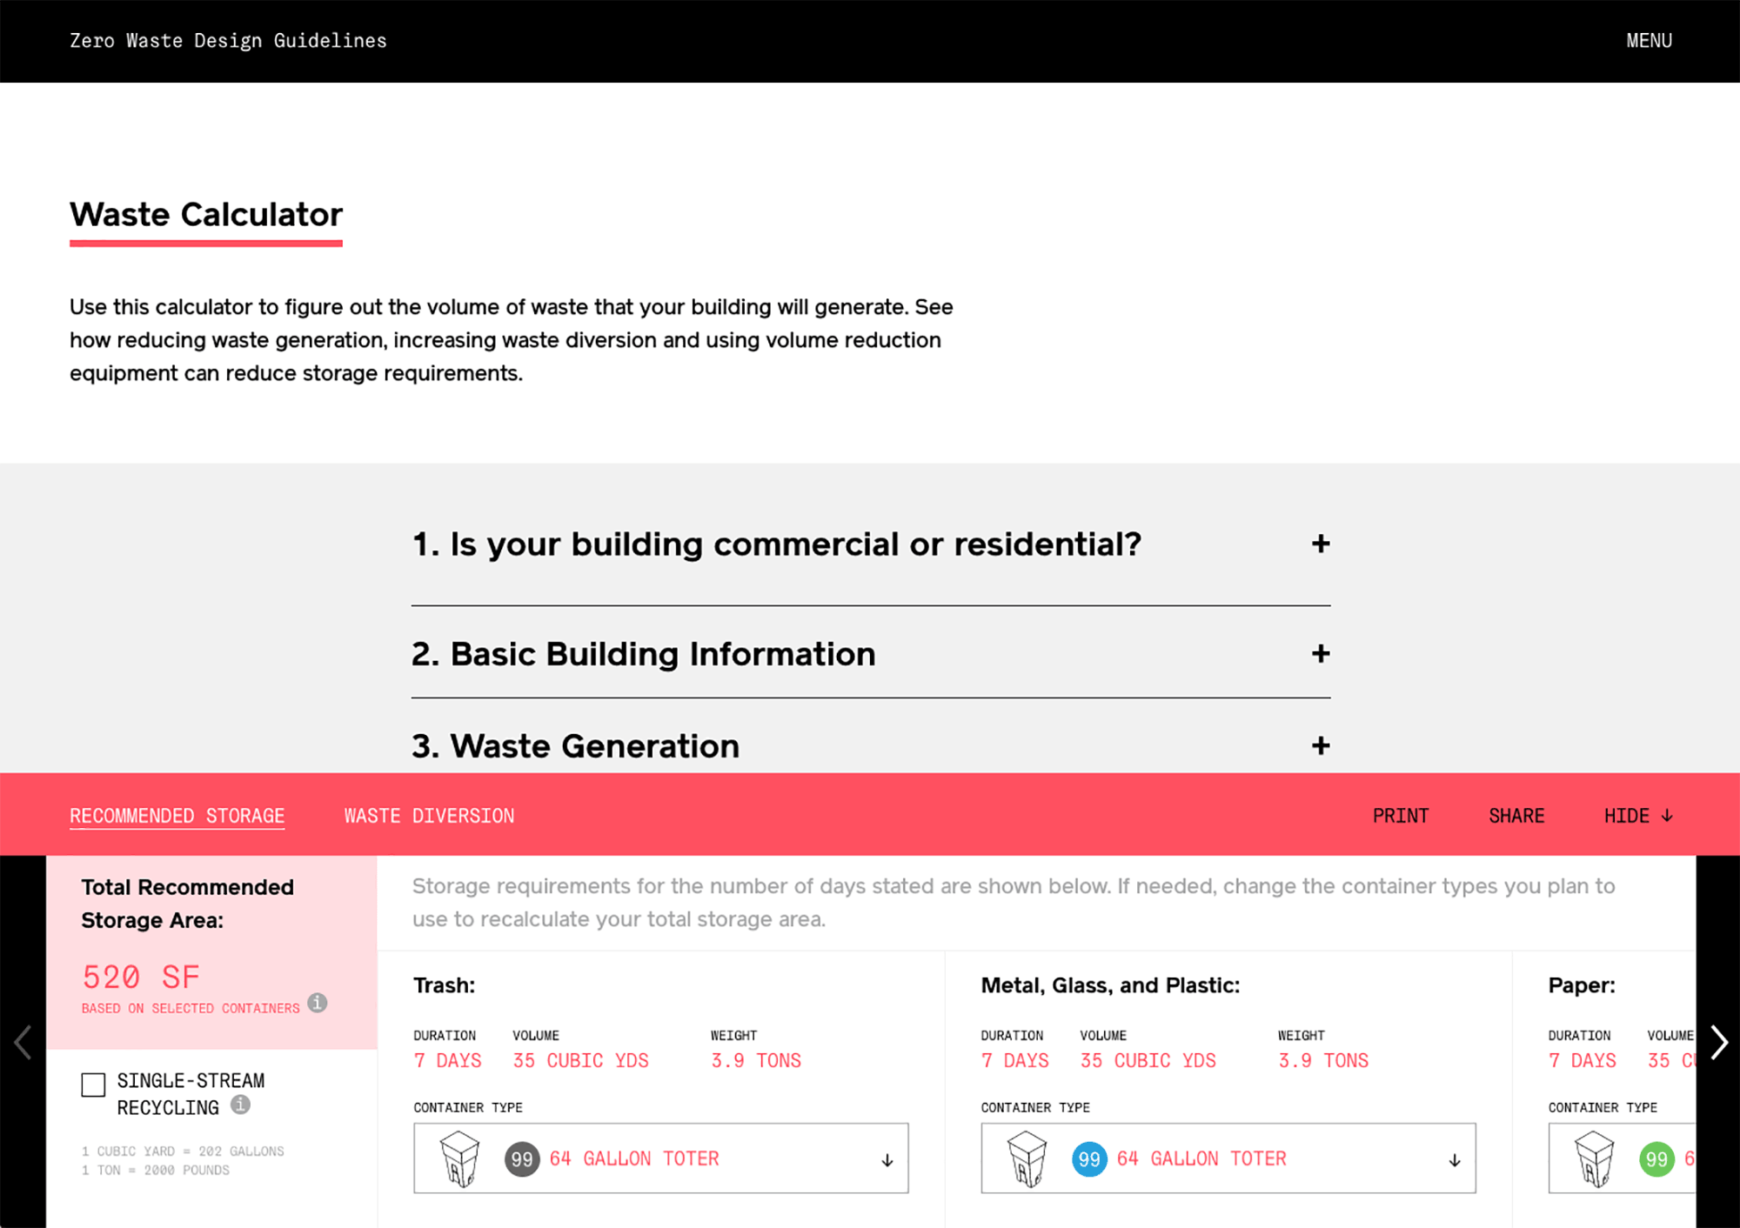This screenshot has width=1740, height=1228.
Task: Open the site MENU
Action: point(1648,41)
